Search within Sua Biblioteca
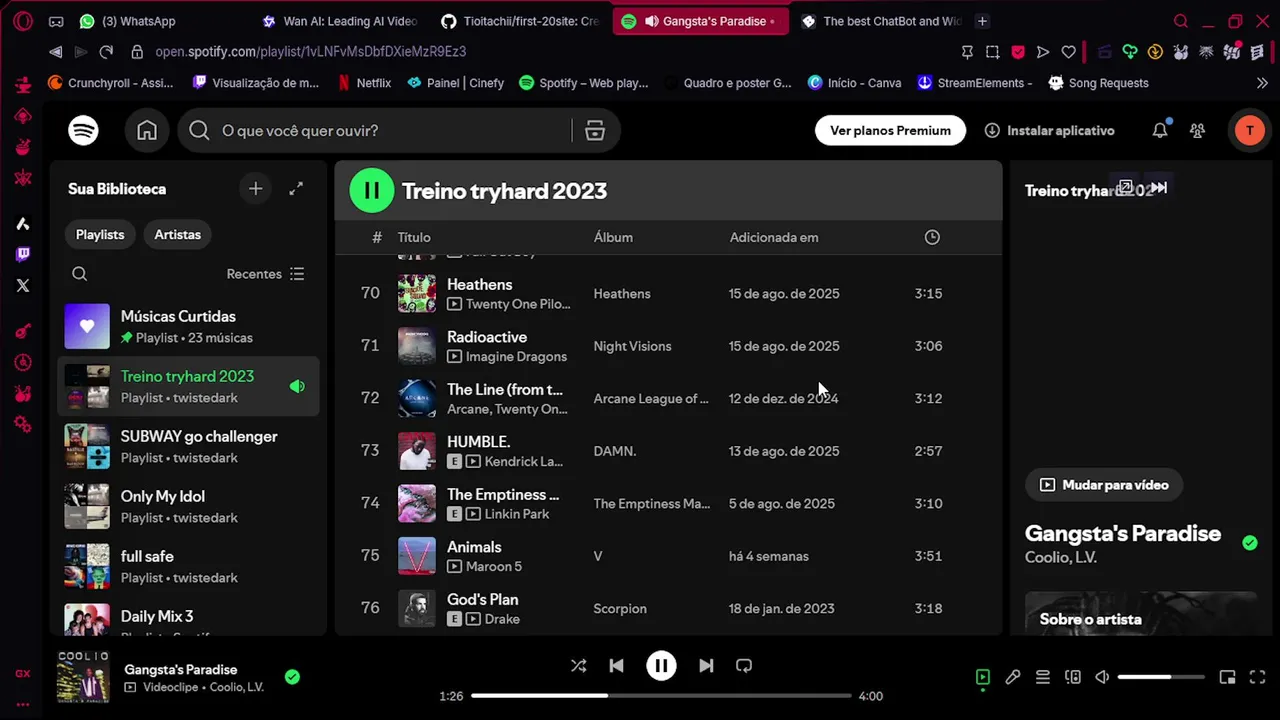 [80, 274]
